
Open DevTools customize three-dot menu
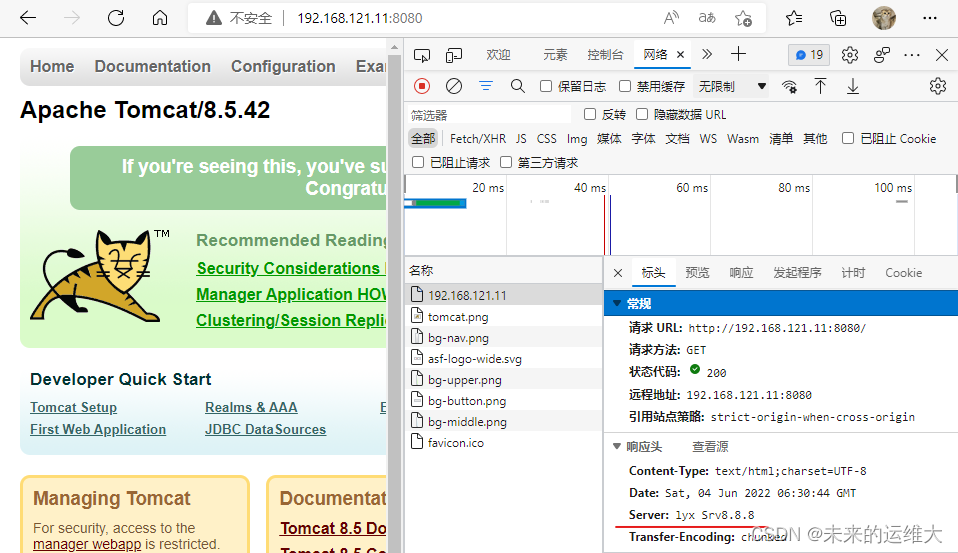[x=912, y=55]
